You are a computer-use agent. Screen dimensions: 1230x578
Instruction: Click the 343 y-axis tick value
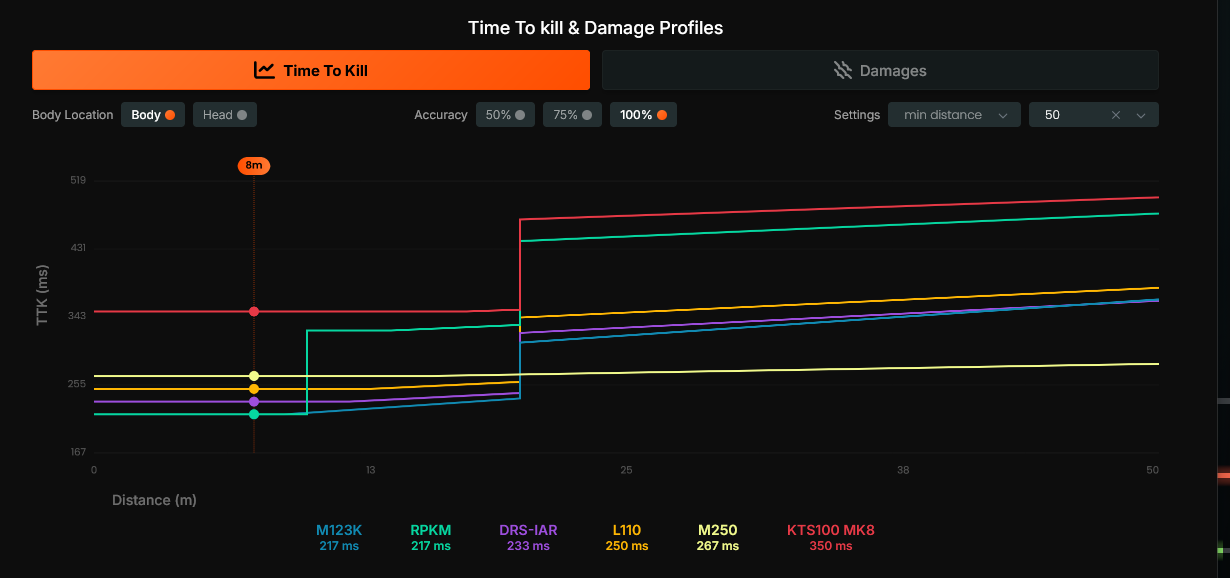click(x=78, y=315)
